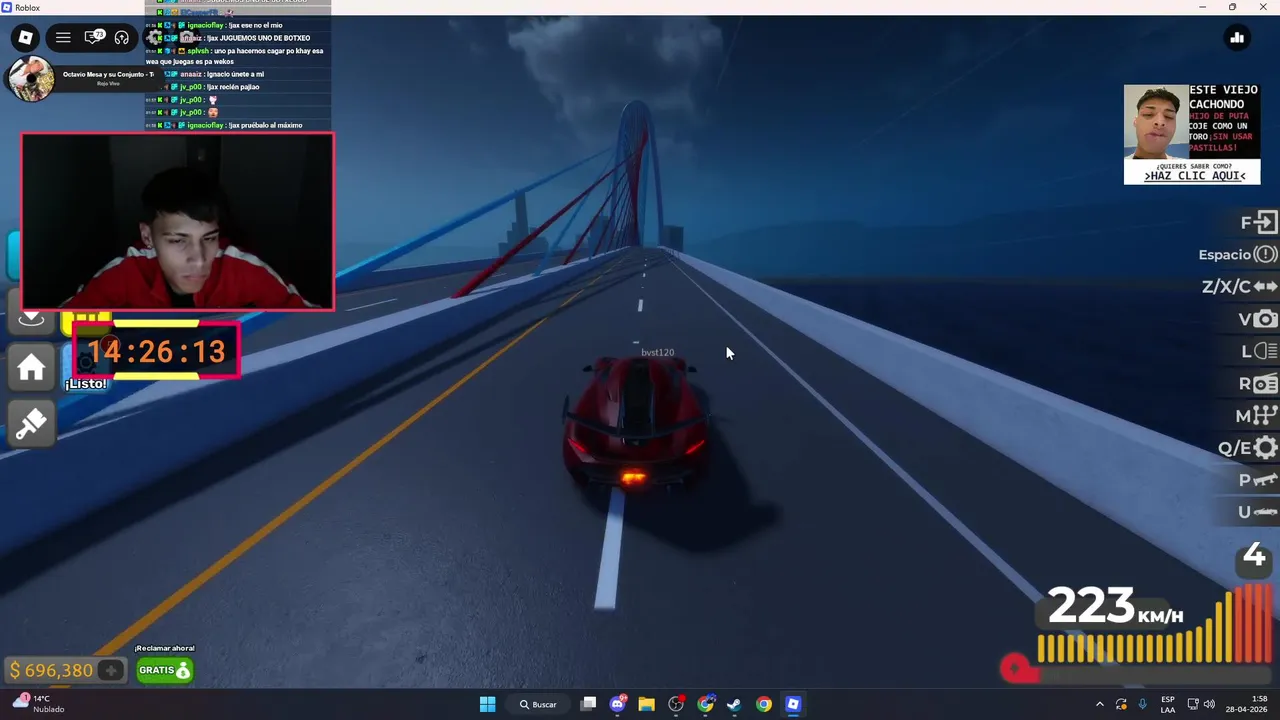Click the $ 696,380 money display

coord(52,670)
